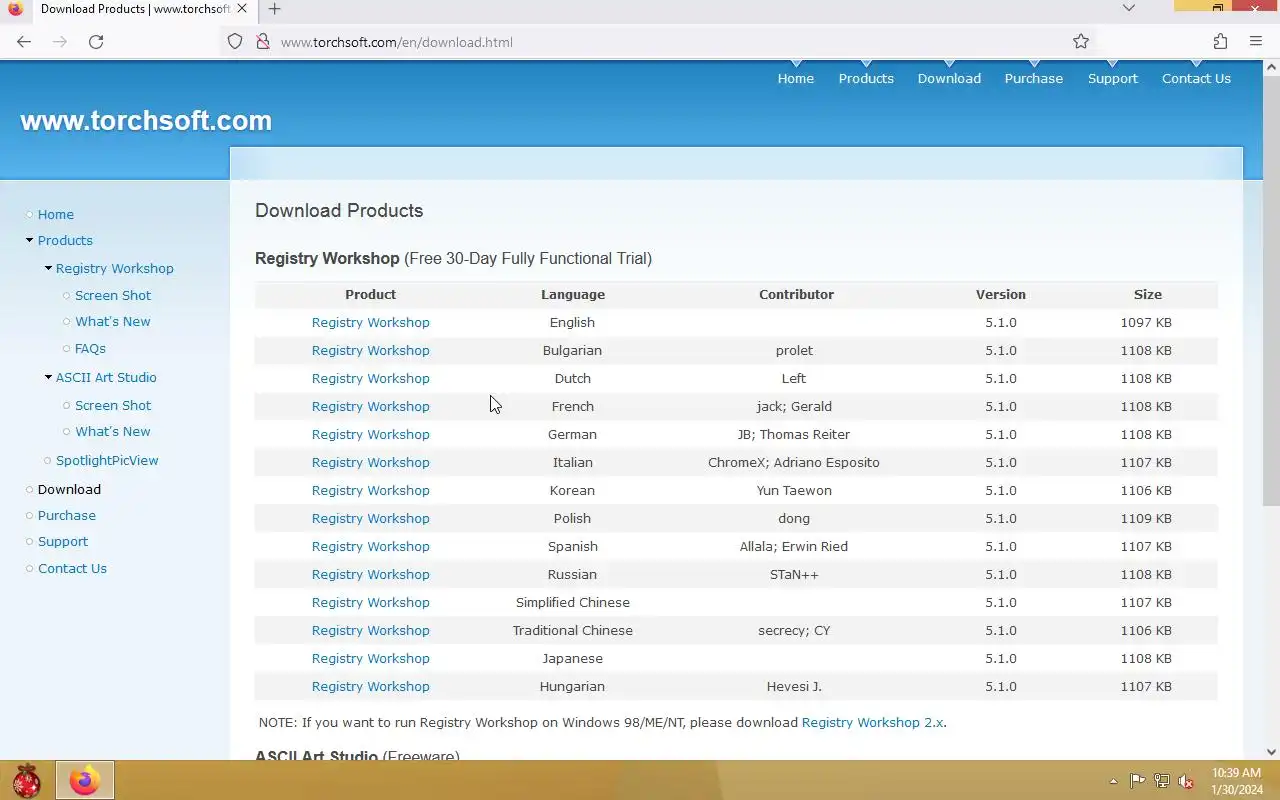Click Contact Us in the left sidebar
This screenshot has width=1280, height=800.
[x=72, y=568]
